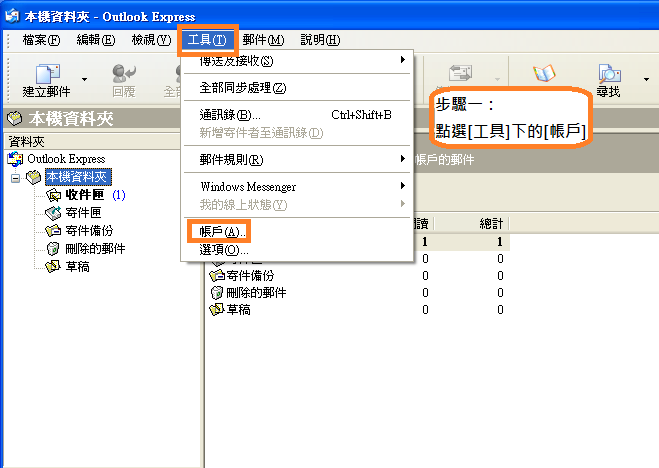
Task: Click the greyed Send/Receive toolbar icon
Action: point(460,73)
